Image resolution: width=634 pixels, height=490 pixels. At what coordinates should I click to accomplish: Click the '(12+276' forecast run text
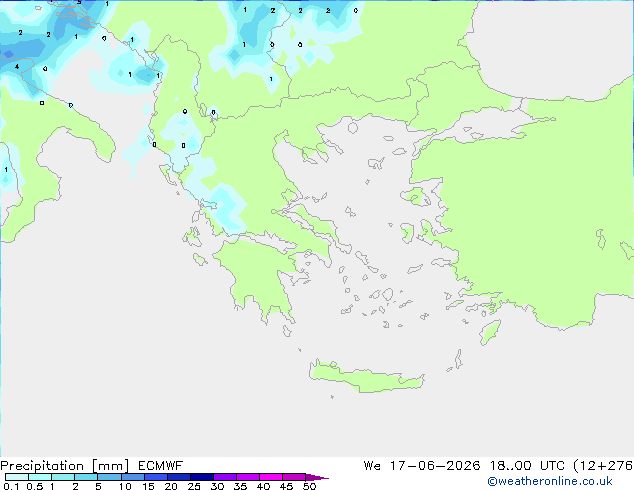pyautogui.click(x=603, y=466)
